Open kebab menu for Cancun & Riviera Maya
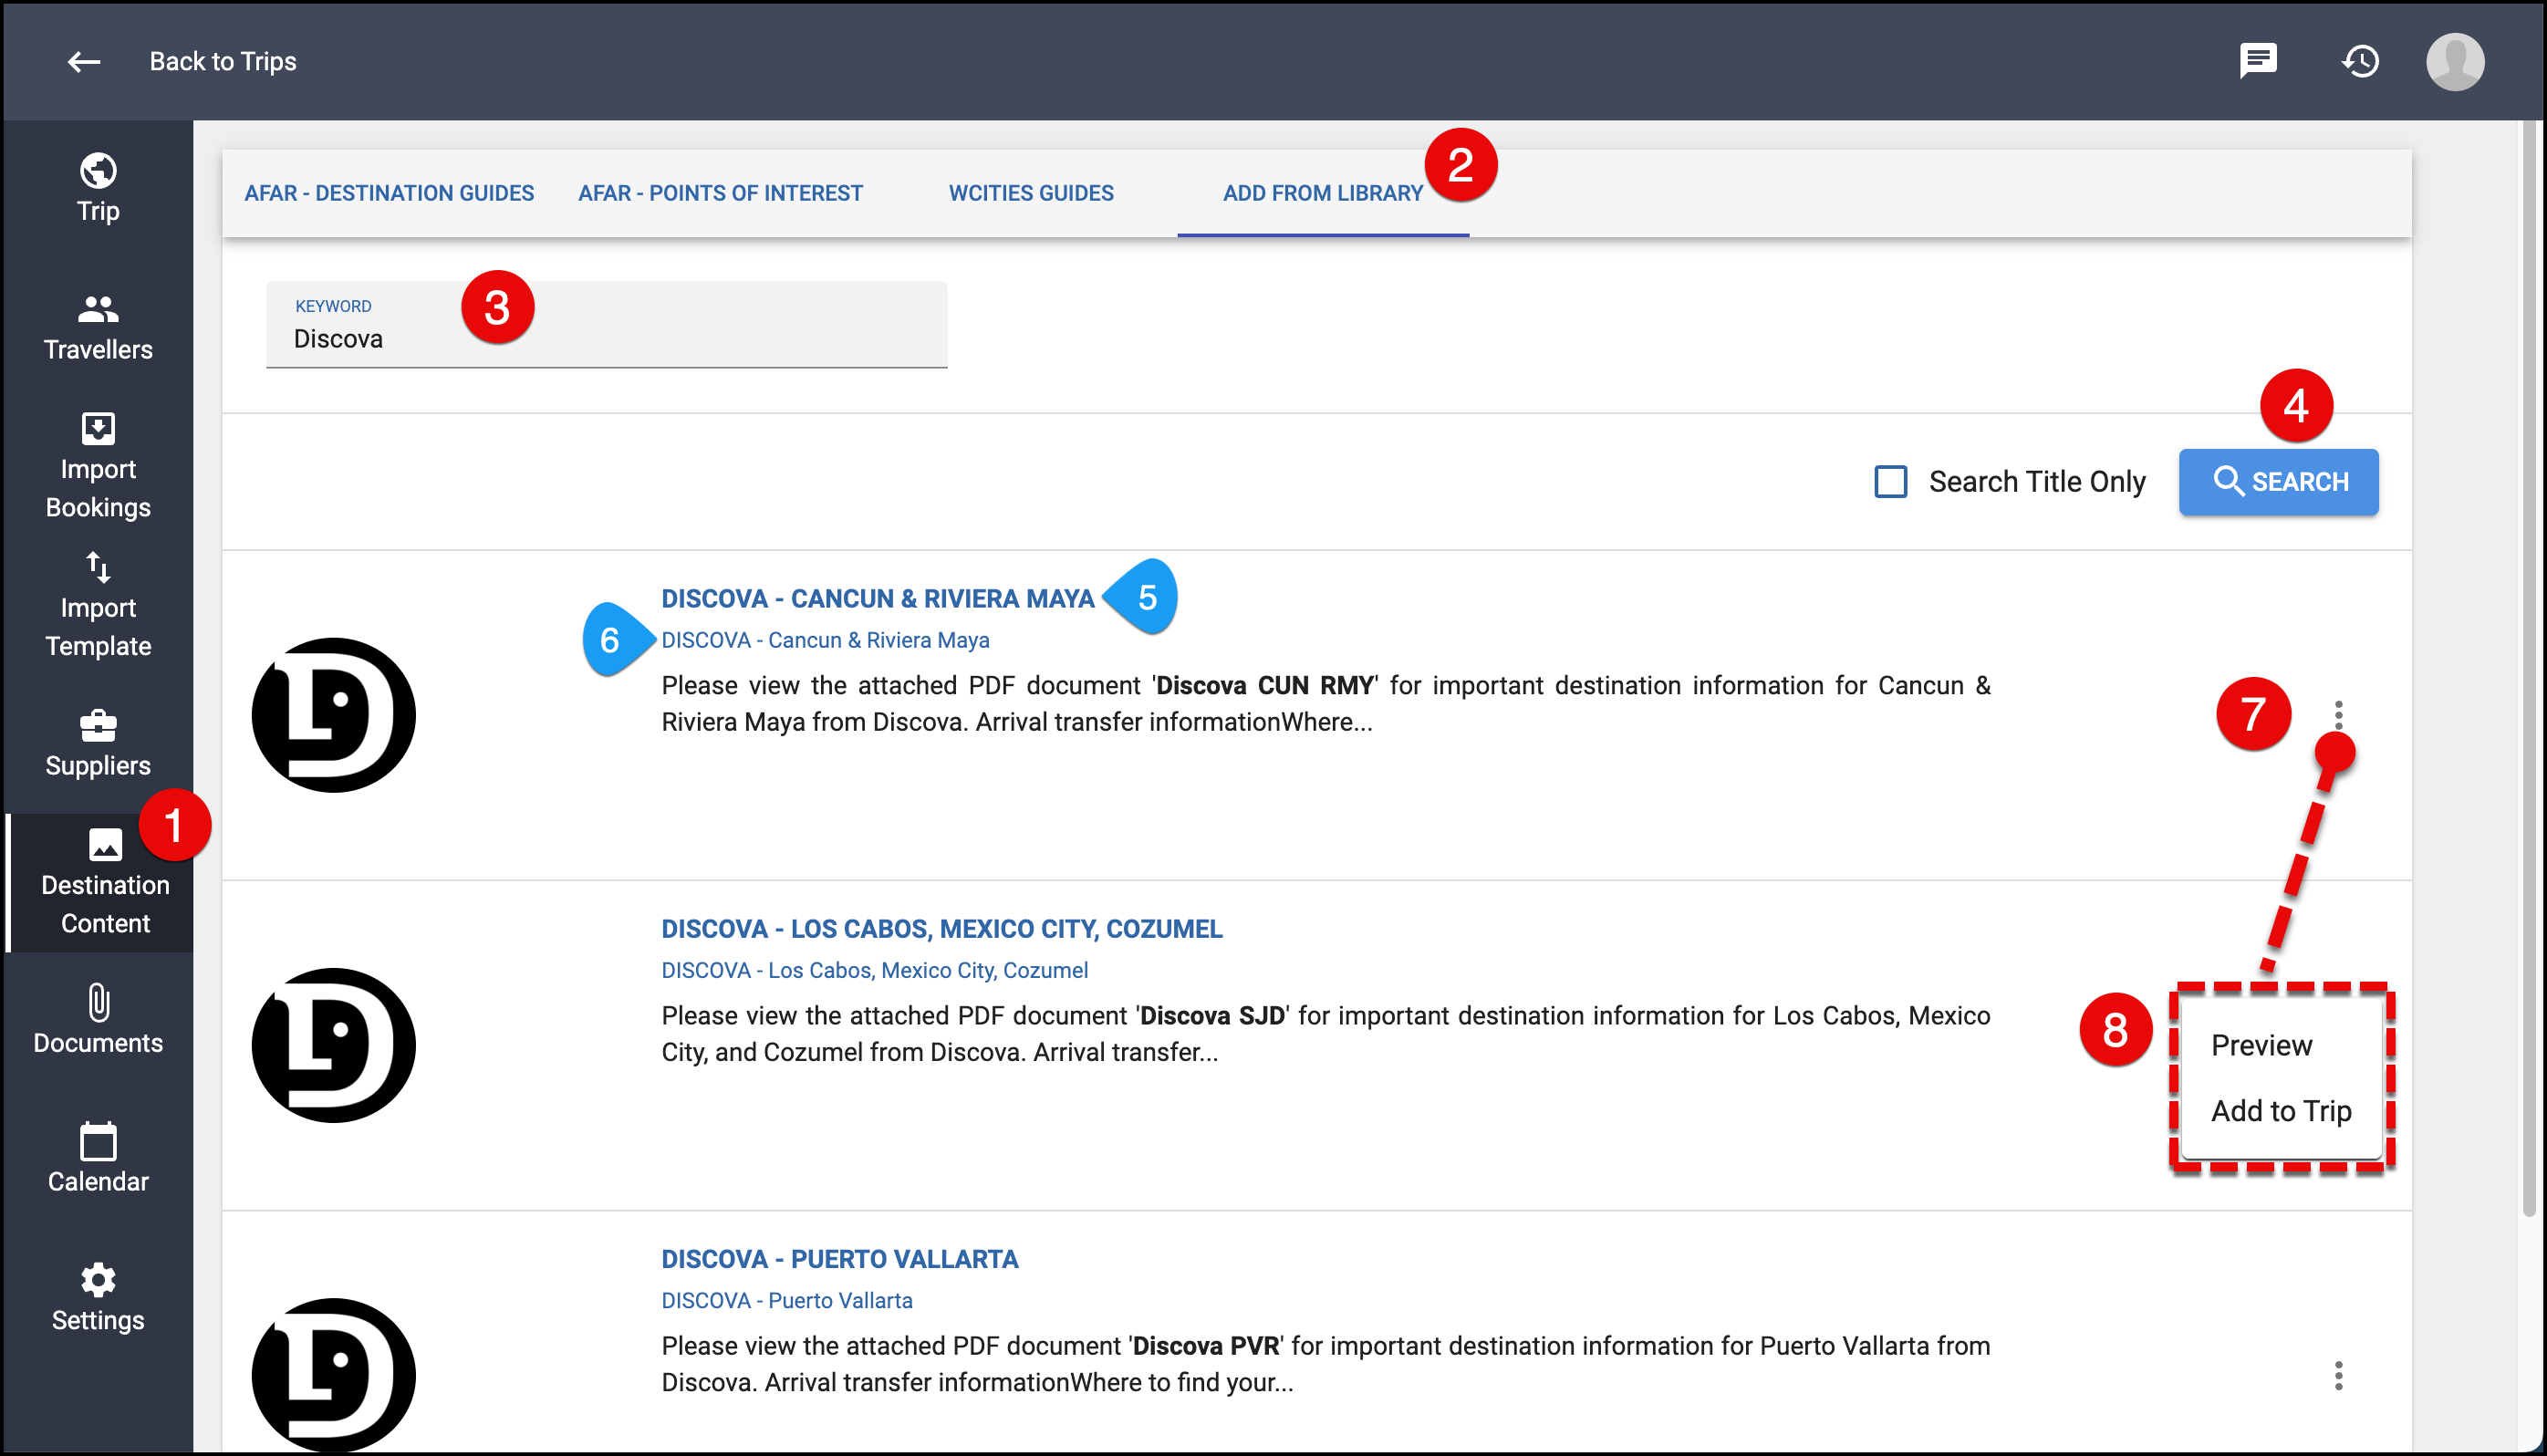Image resolution: width=2547 pixels, height=1456 pixels. (2338, 715)
